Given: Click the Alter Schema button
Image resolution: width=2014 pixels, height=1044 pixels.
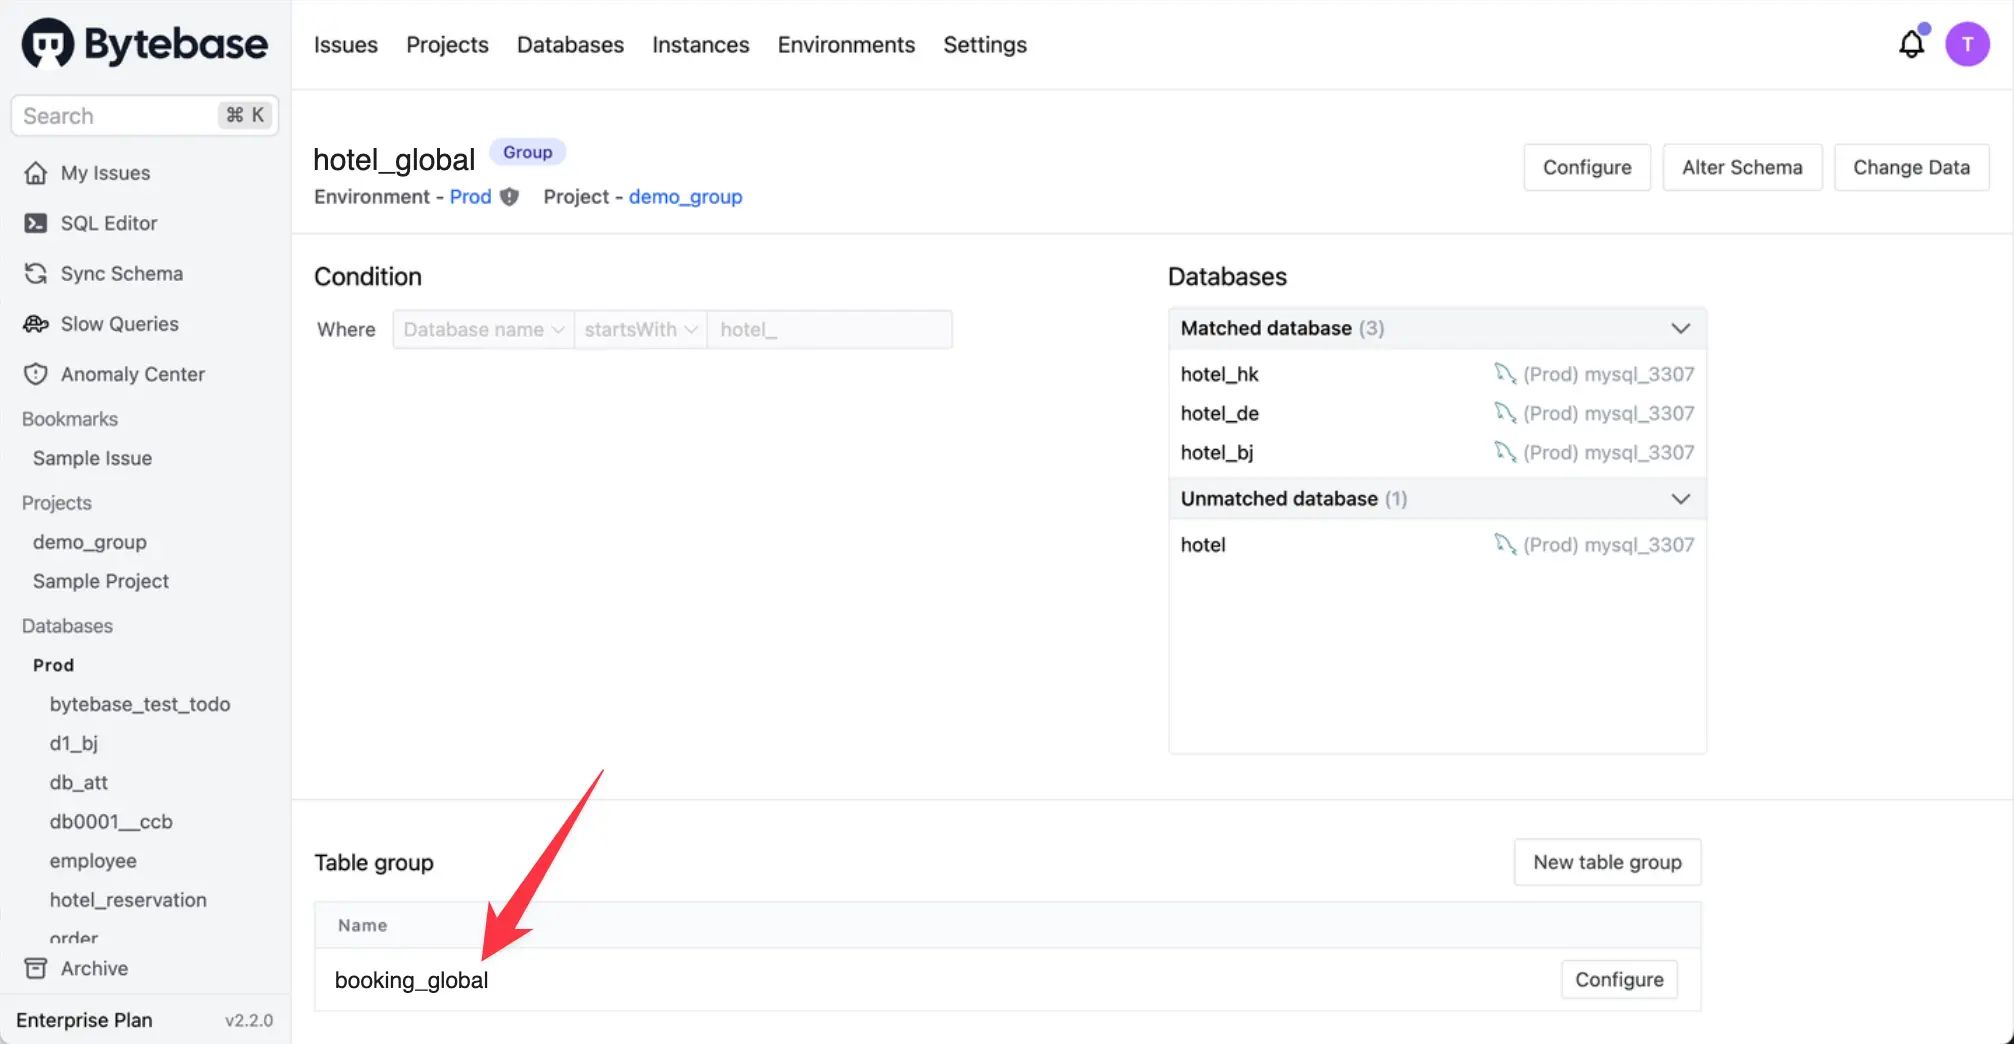Looking at the screenshot, I should 1742,167.
